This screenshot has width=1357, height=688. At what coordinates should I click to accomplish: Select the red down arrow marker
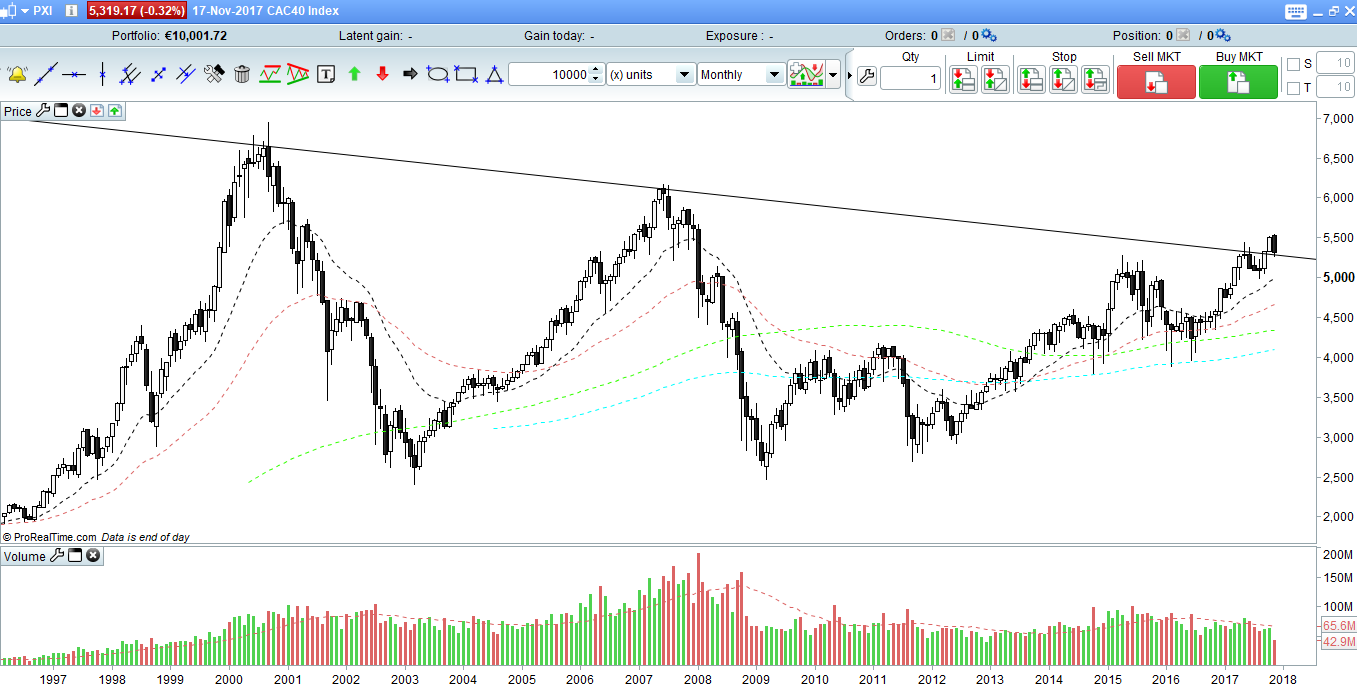click(x=382, y=74)
